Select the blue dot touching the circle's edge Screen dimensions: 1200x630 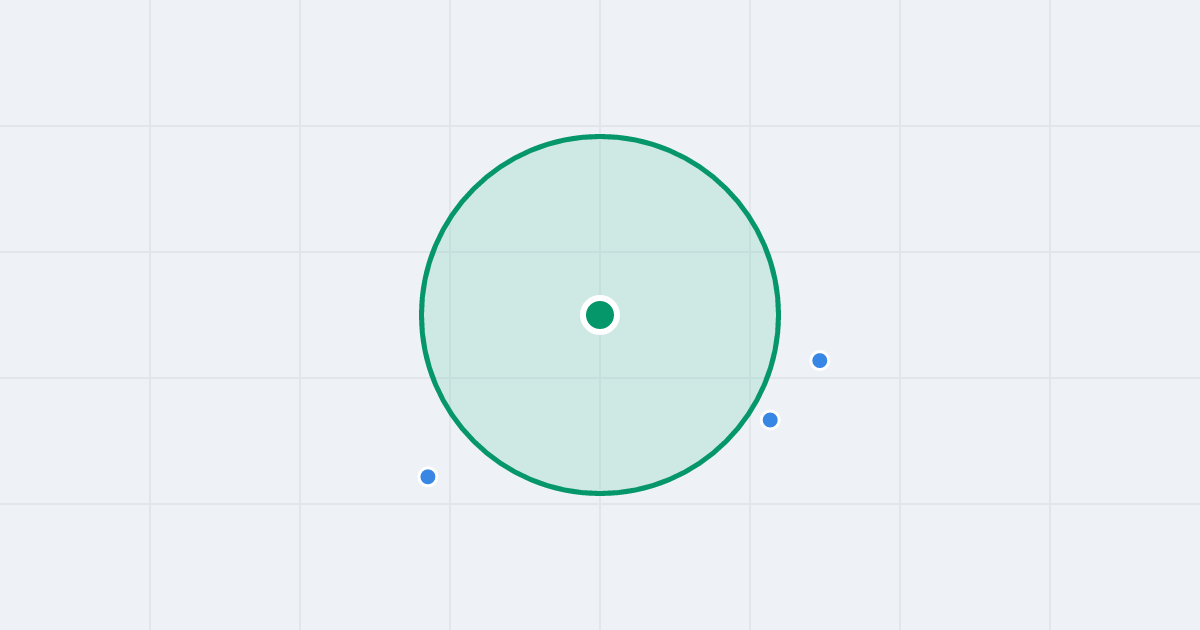click(770, 420)
